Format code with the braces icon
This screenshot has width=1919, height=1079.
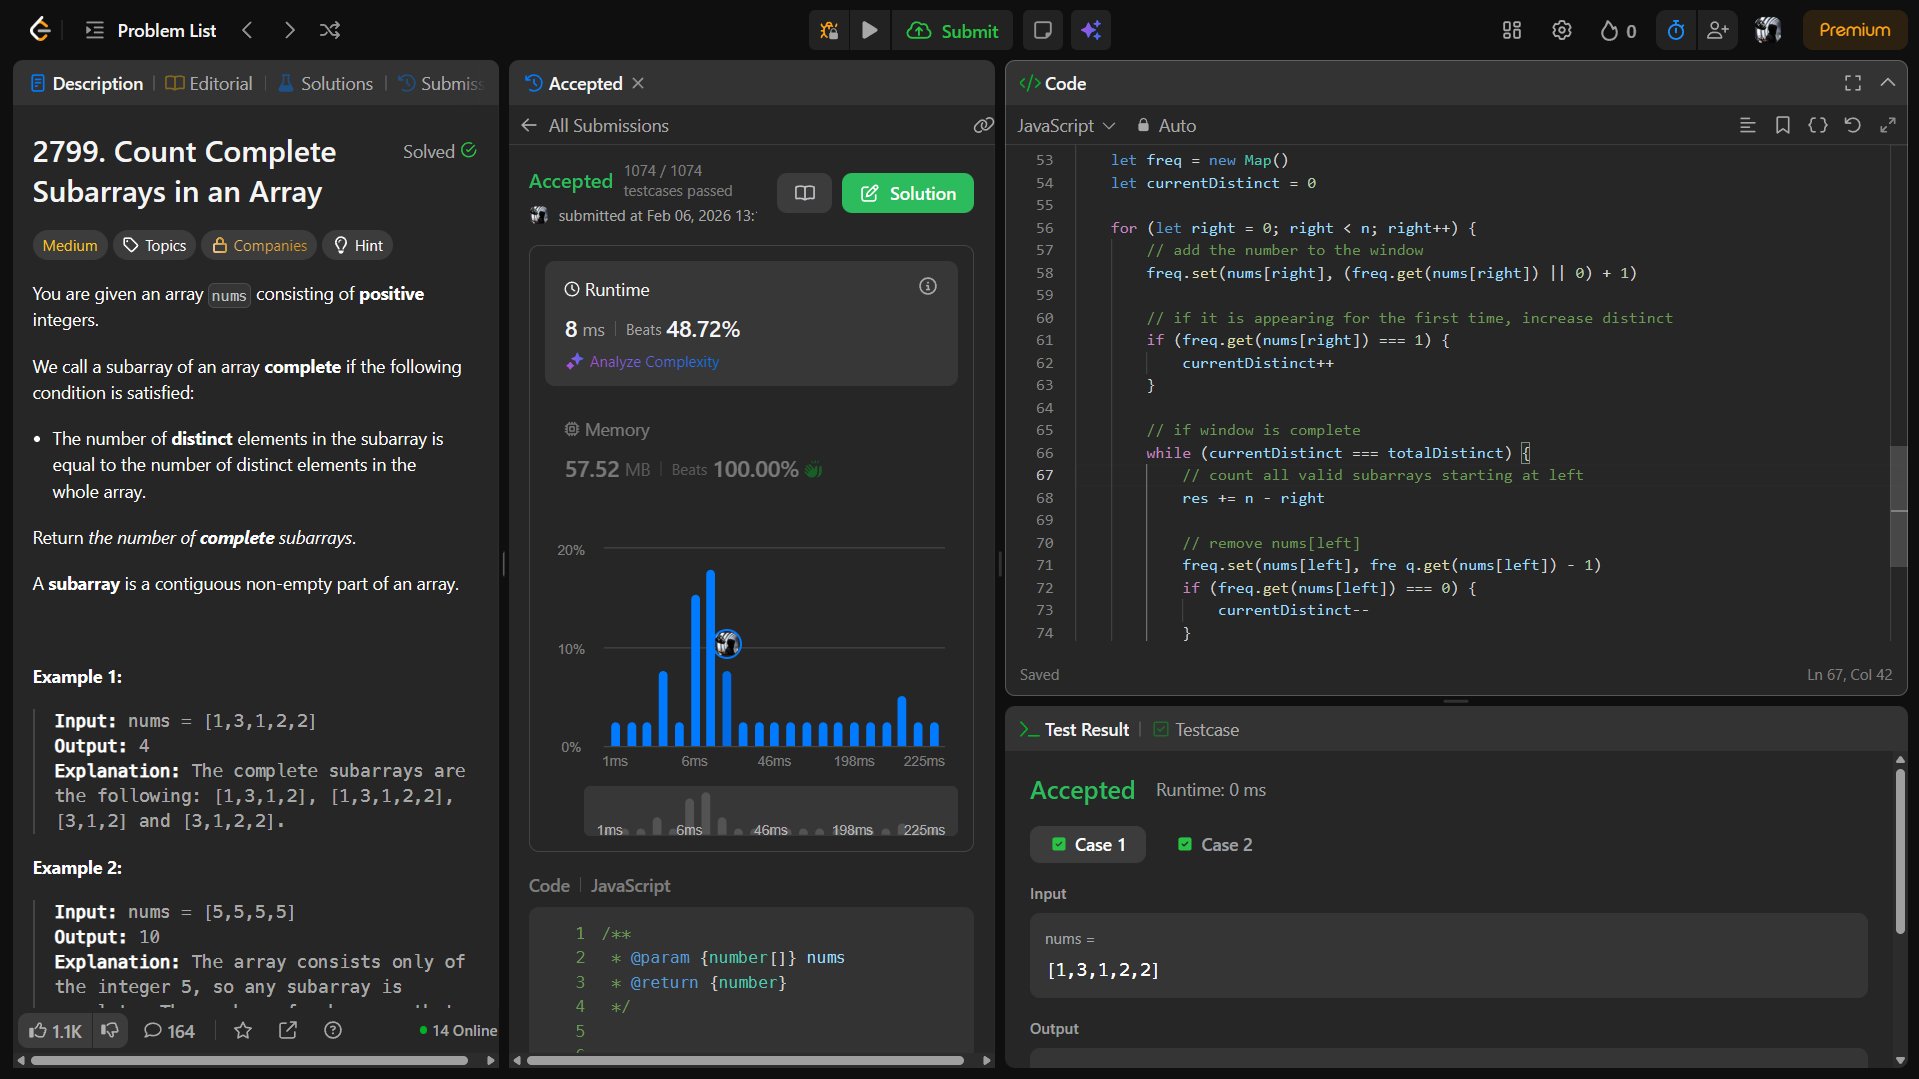point(1817,125)
